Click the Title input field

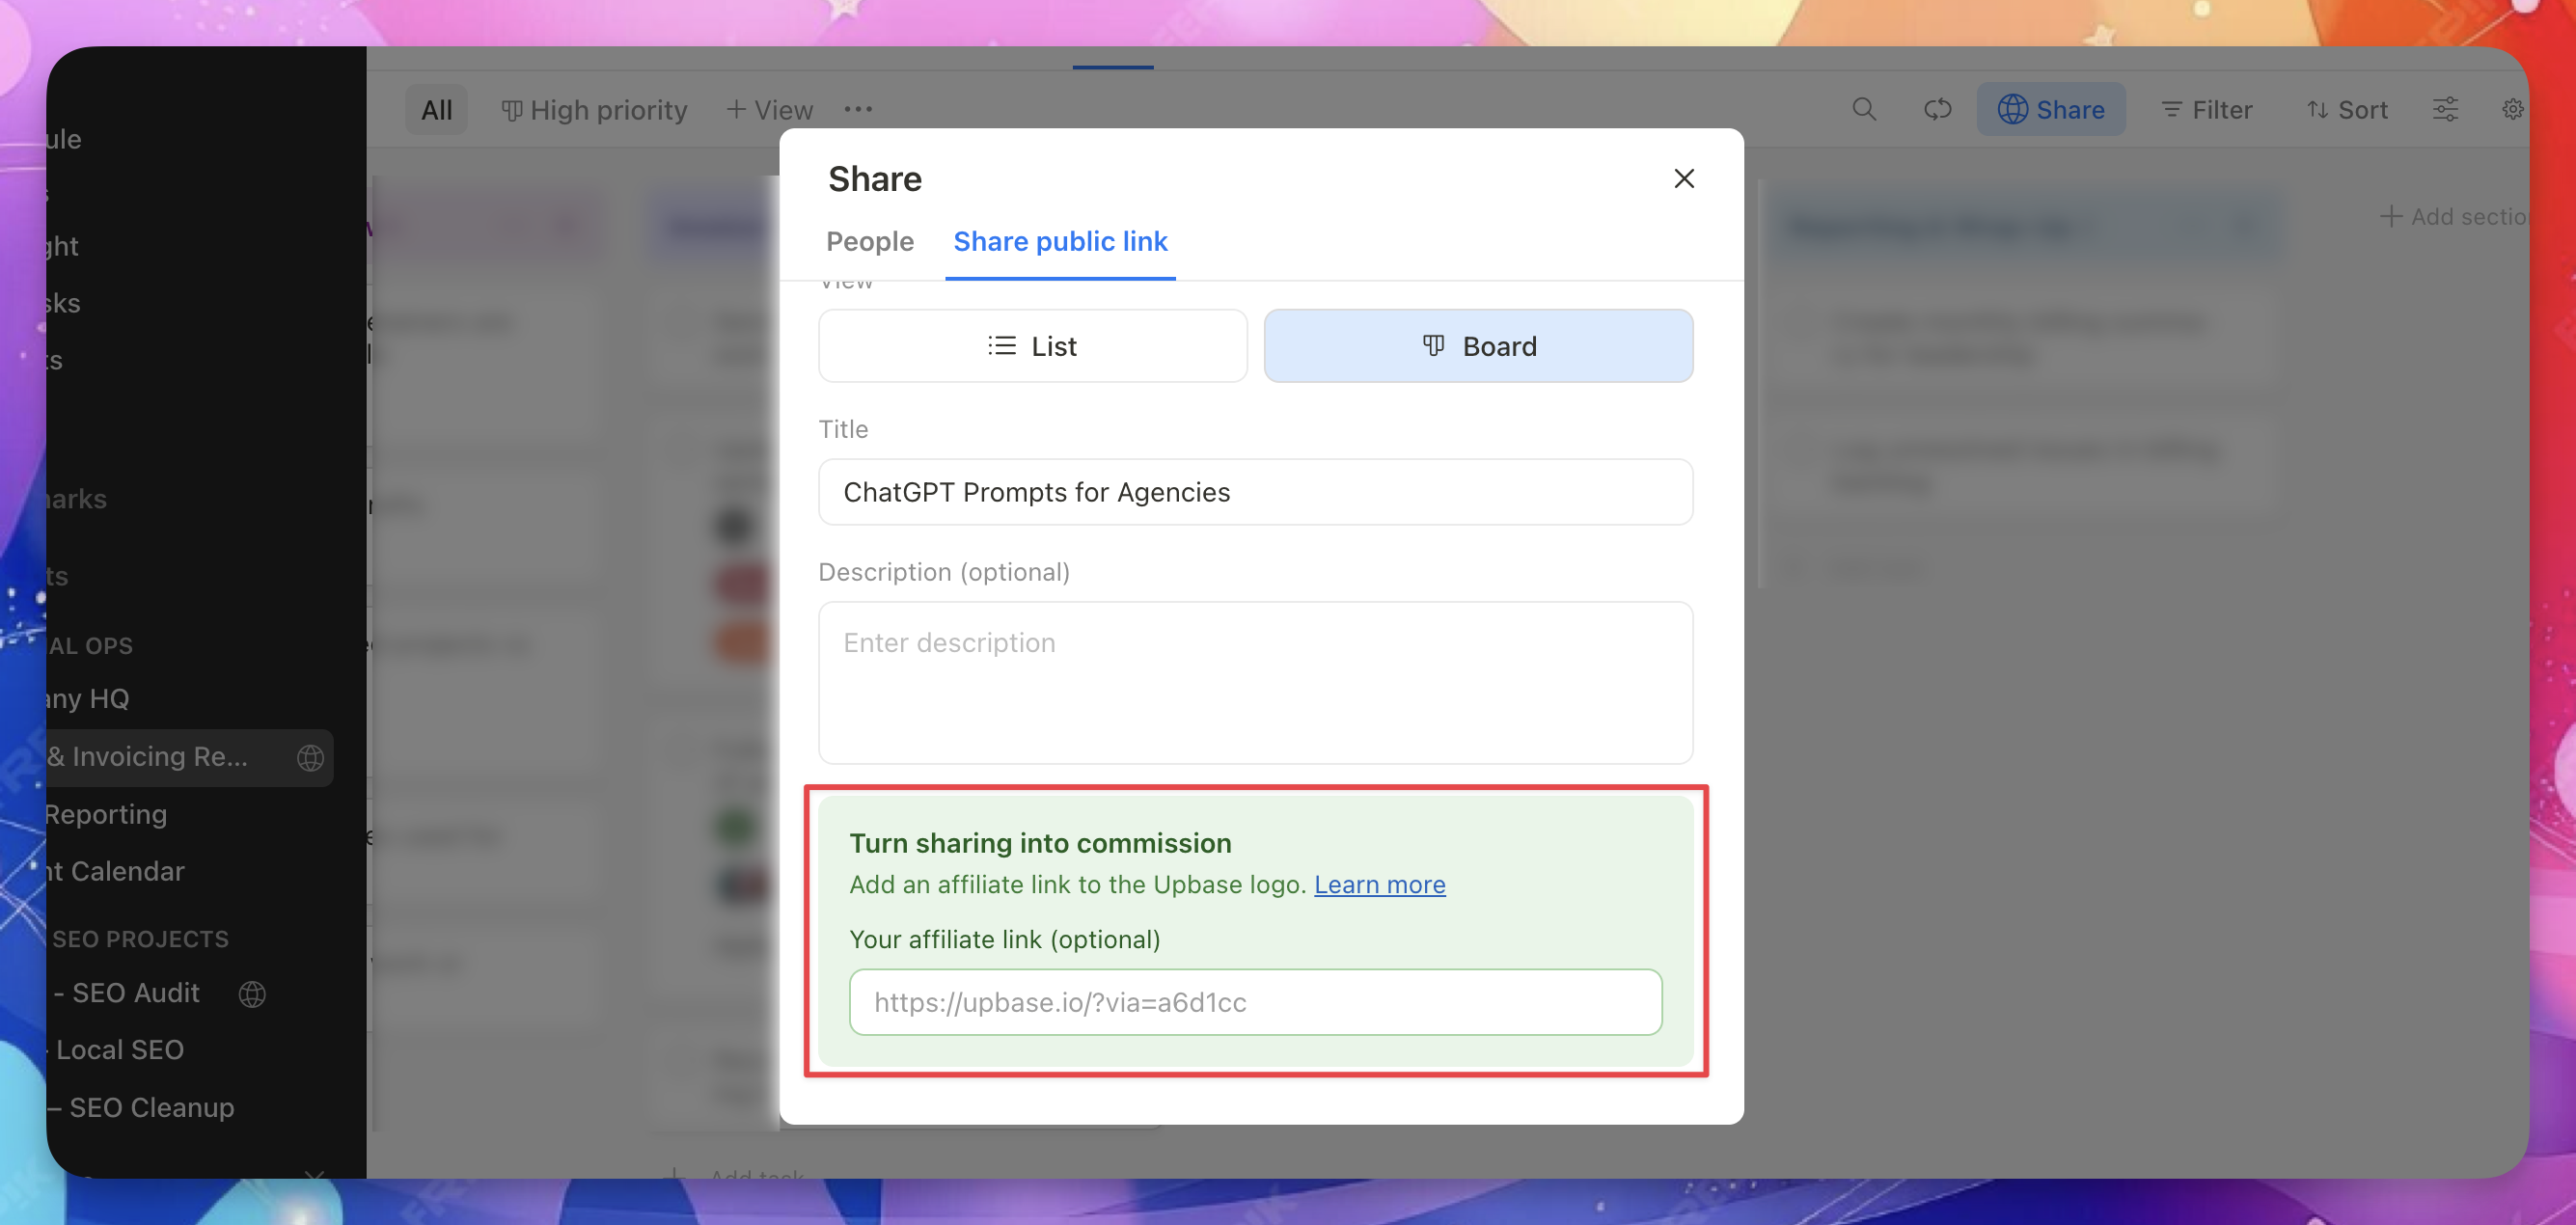1255,492
